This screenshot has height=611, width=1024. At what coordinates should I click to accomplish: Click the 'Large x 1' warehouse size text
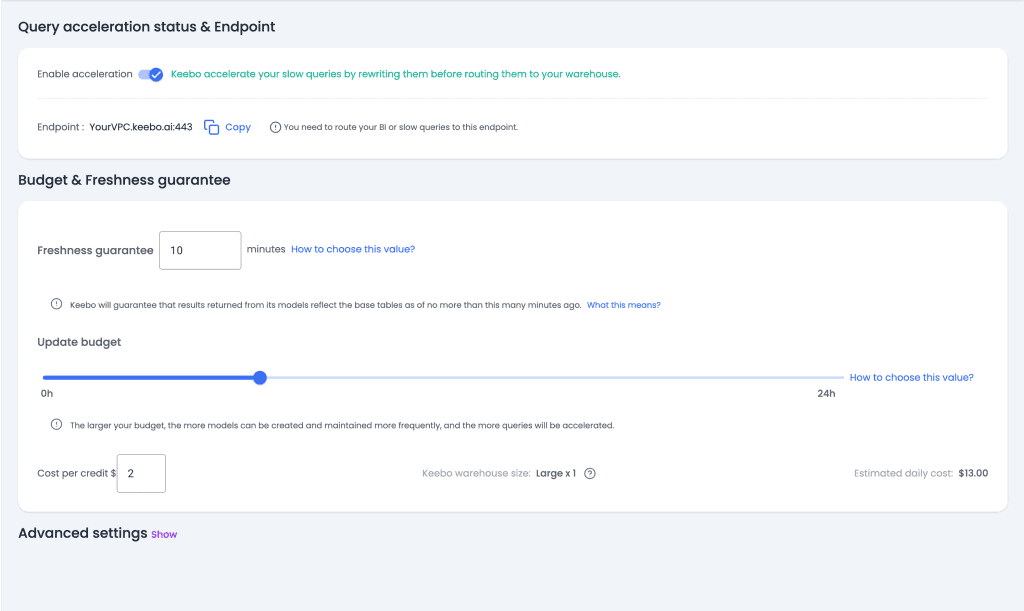[x=556, y=473]
